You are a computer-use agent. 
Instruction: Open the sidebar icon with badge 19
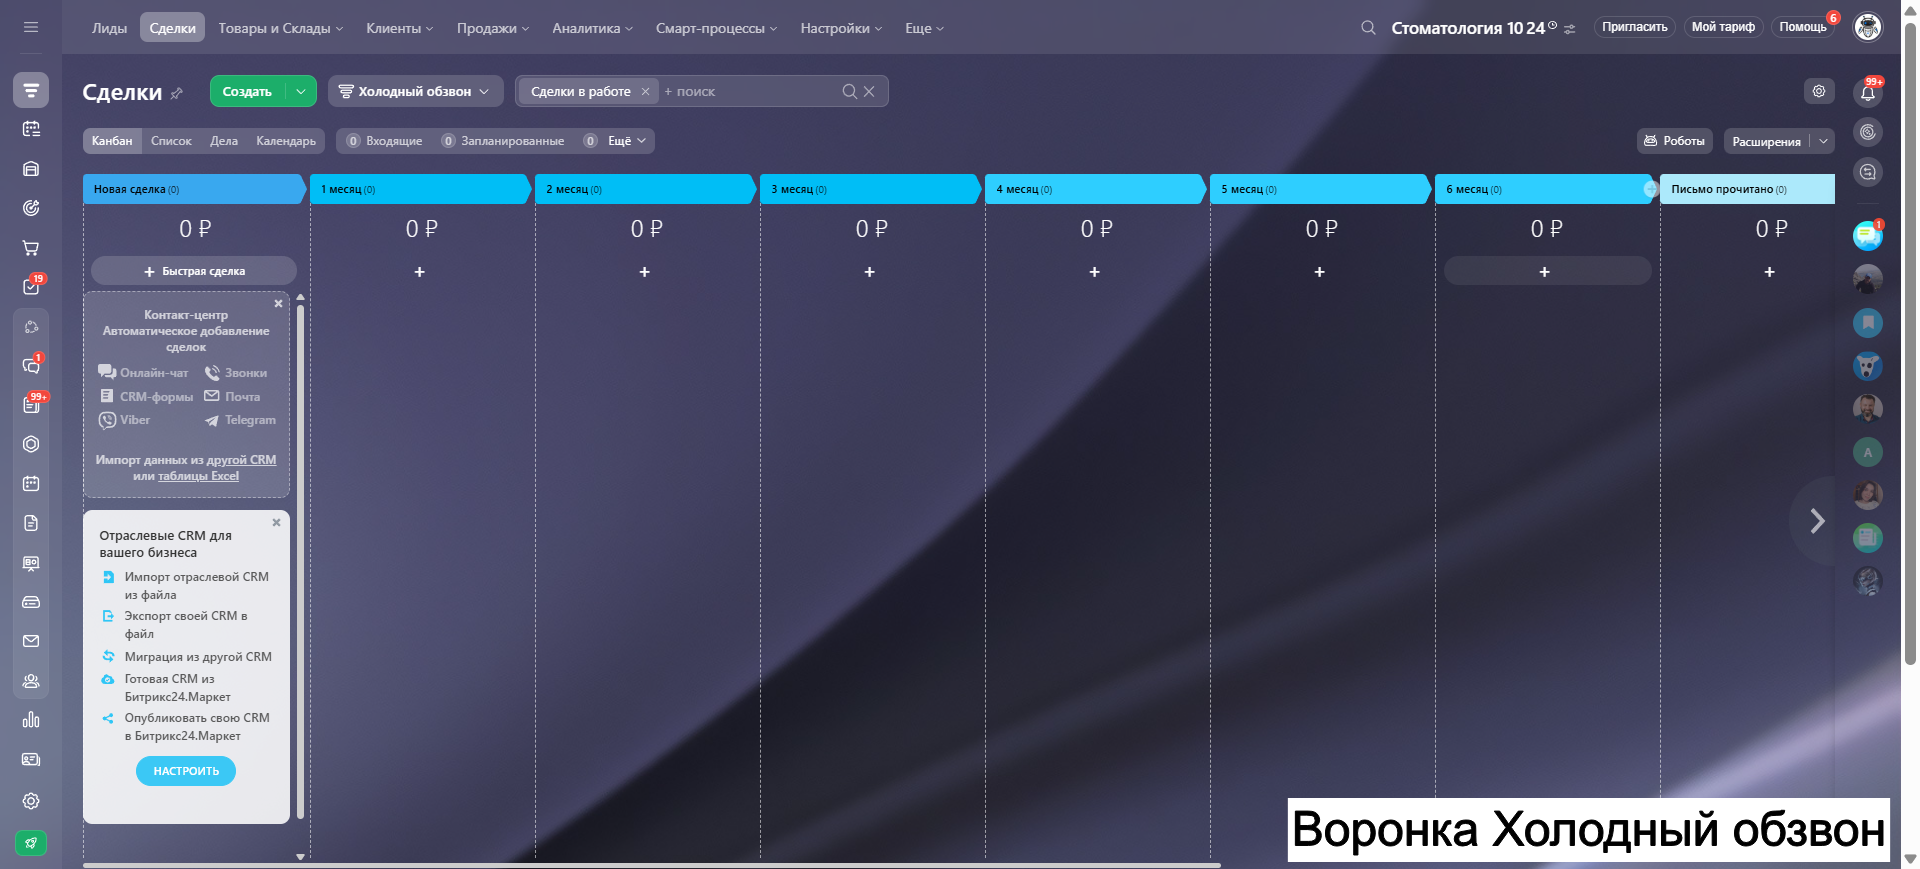coord(31,287)
